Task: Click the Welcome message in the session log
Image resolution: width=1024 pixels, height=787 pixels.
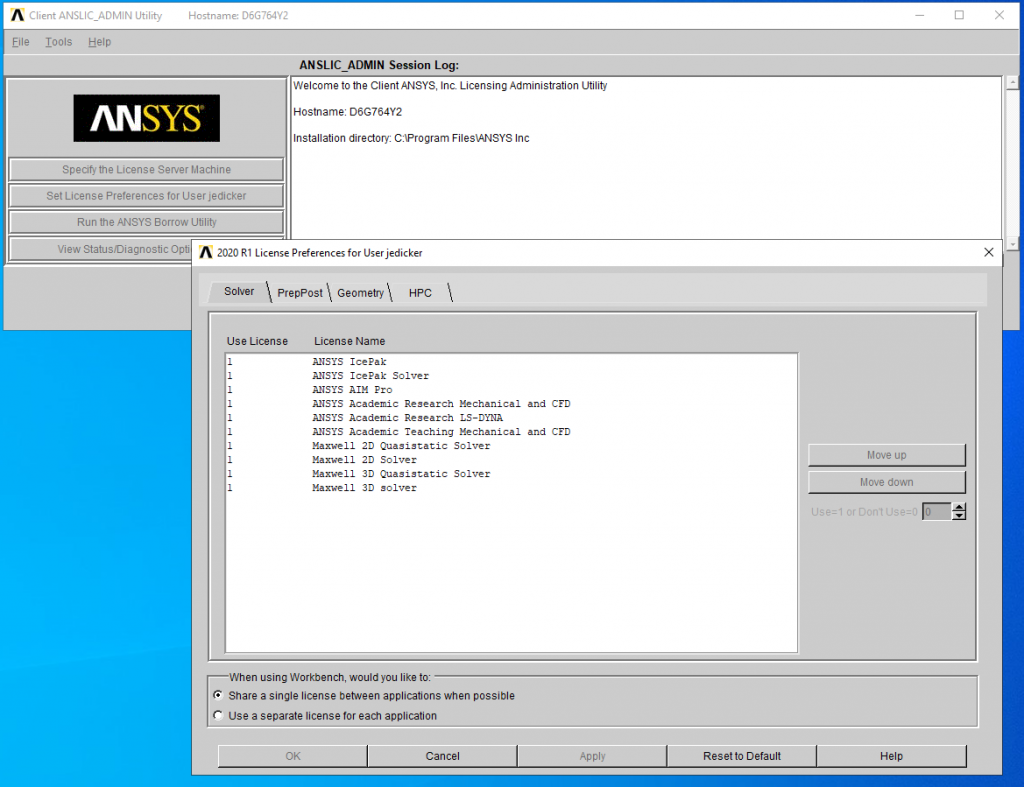Action: (x=450, y=86)
